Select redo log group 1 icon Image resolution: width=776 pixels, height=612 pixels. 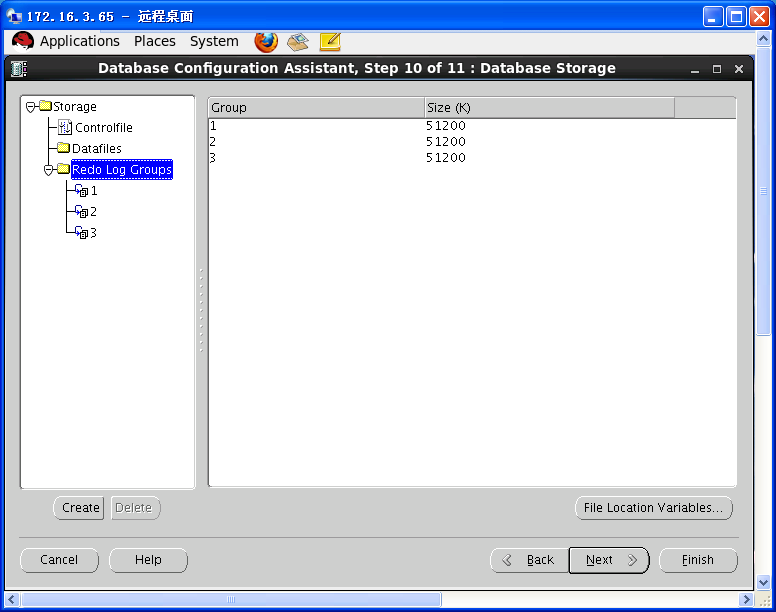point(82,191)
